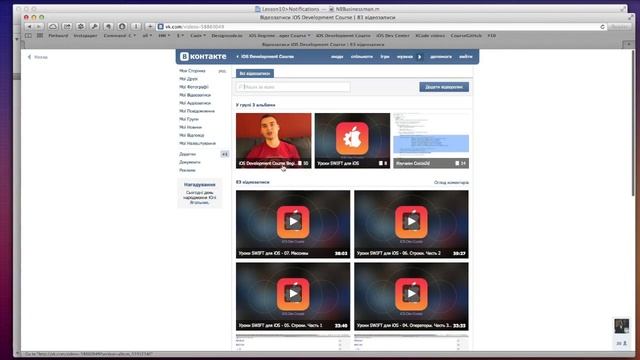Open the XCode videos bookmark
Image resolution: width=640 pixels, height=360 pixels.
coord(430,36)
